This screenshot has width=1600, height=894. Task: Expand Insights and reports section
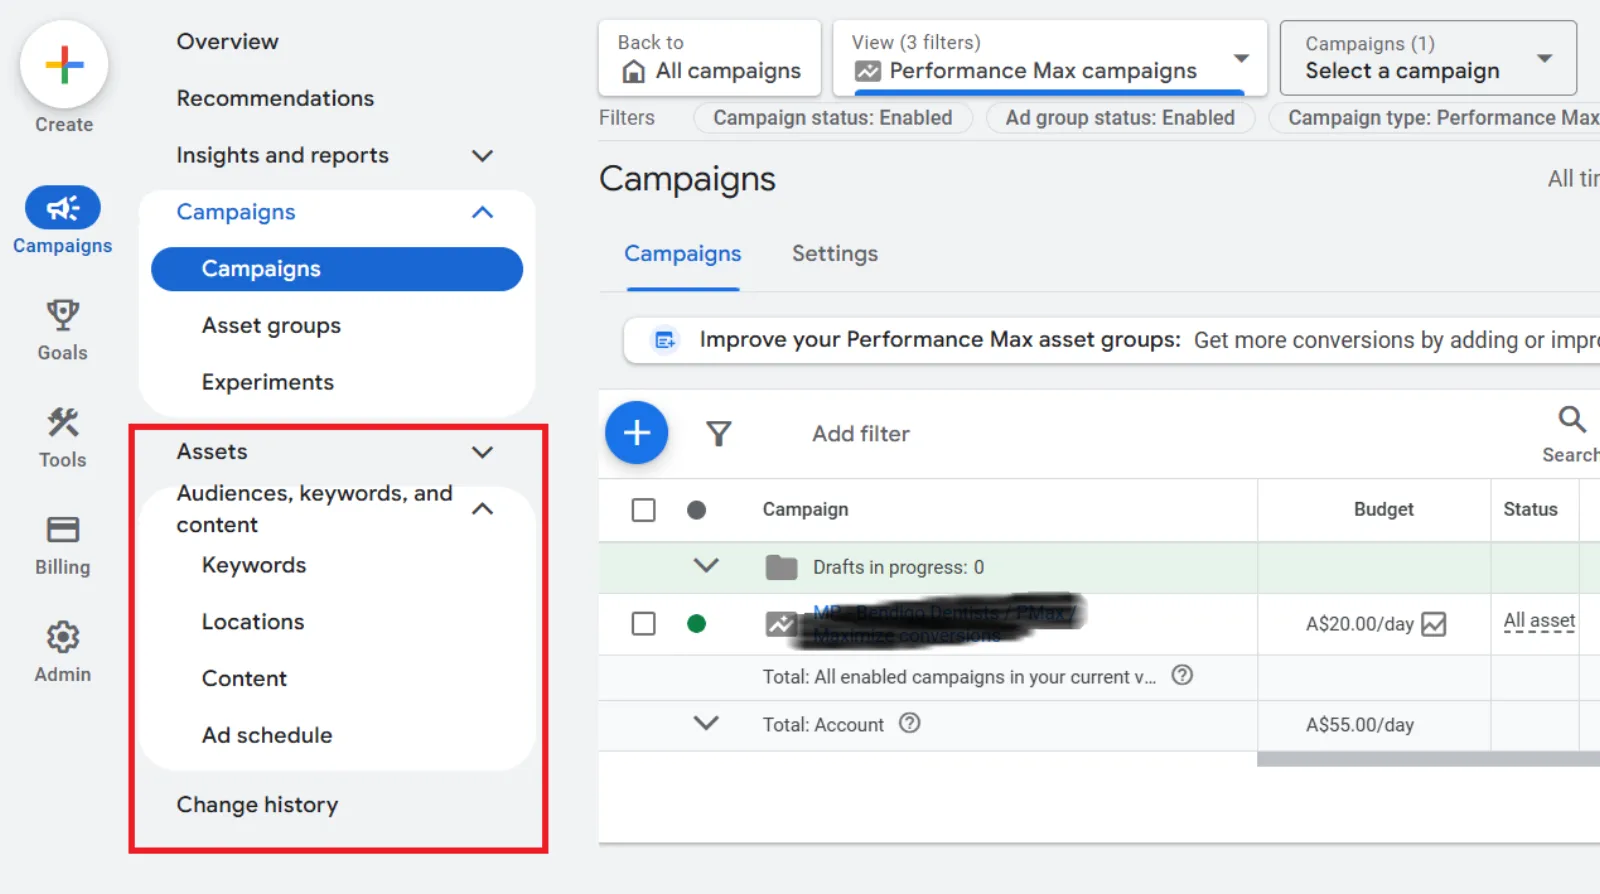click(x=482, y=155)
